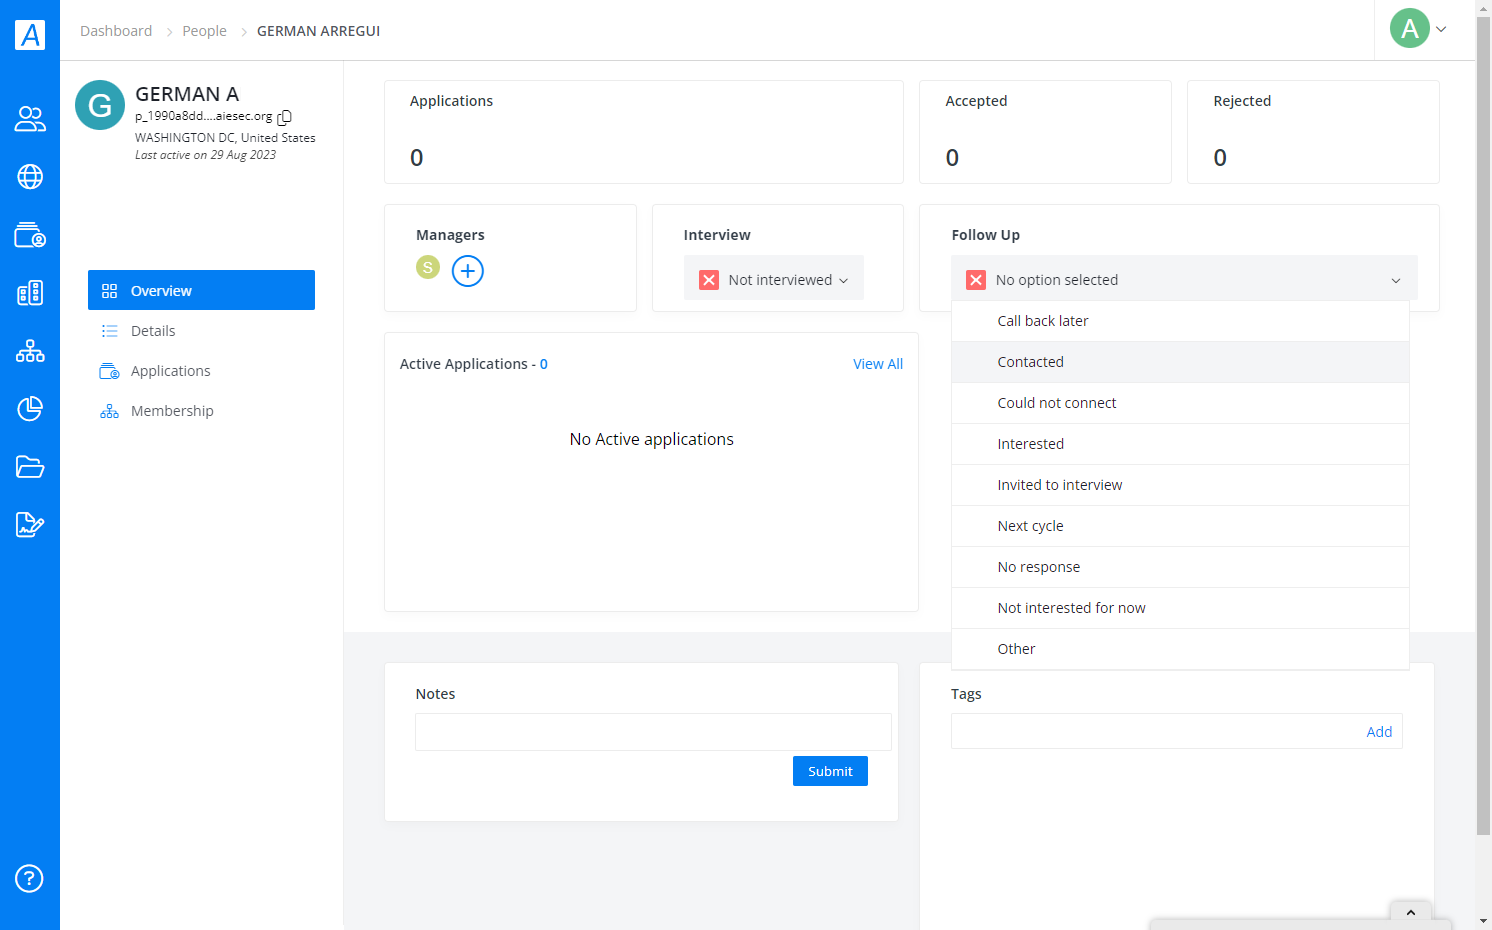Copy the email address with copy icon

(x=285, y=117)
